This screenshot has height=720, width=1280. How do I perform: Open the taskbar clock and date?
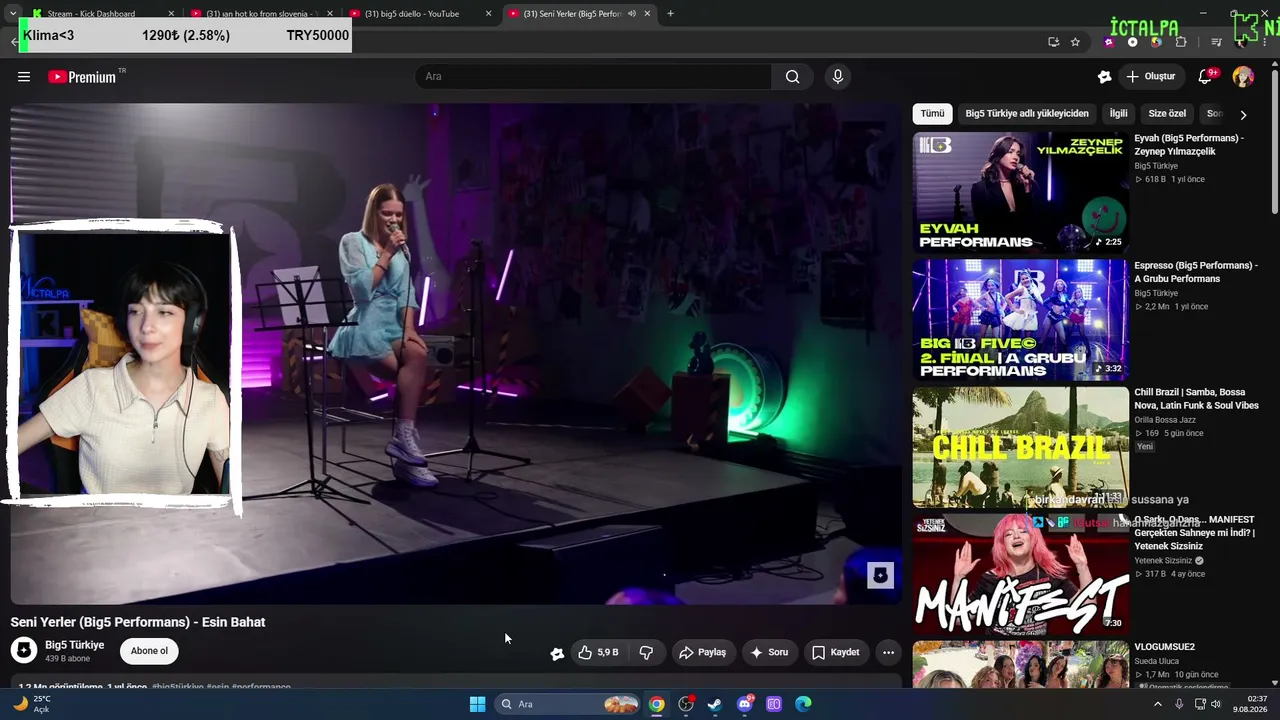point(1250,704)
